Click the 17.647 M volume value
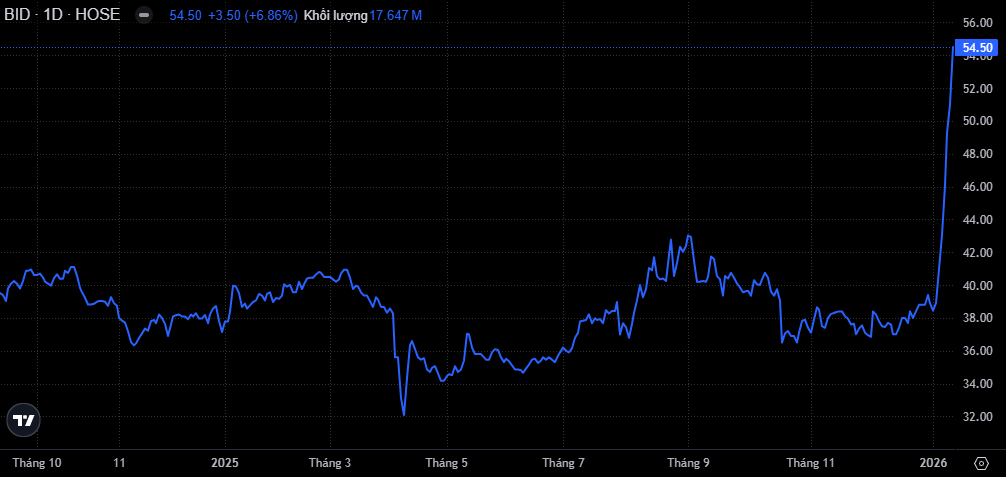This screenshot has width=1006, height=477. pos(395,15)
